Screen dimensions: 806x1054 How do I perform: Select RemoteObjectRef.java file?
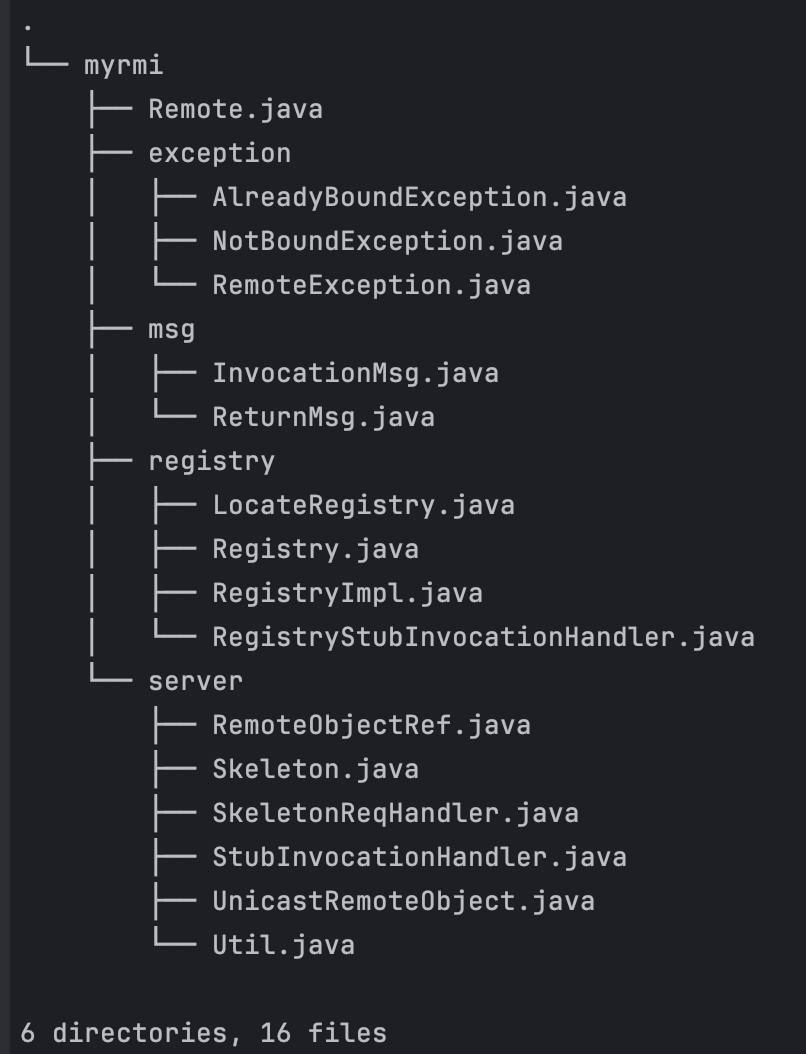pos(371,725)
